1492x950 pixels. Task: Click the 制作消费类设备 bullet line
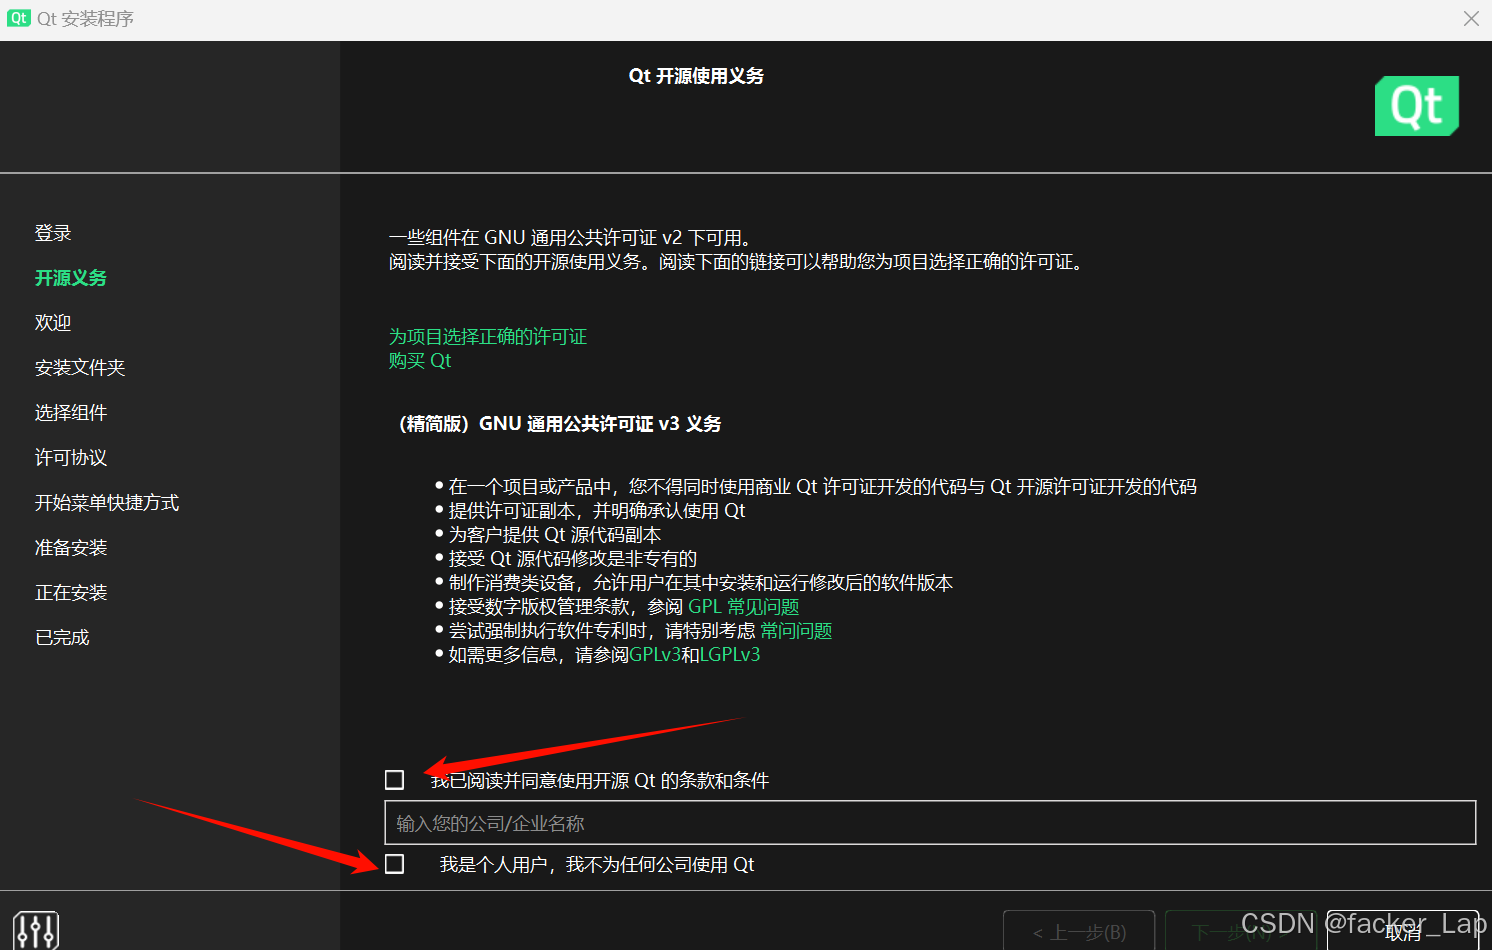pyautogui.click(x=700, y=583)
